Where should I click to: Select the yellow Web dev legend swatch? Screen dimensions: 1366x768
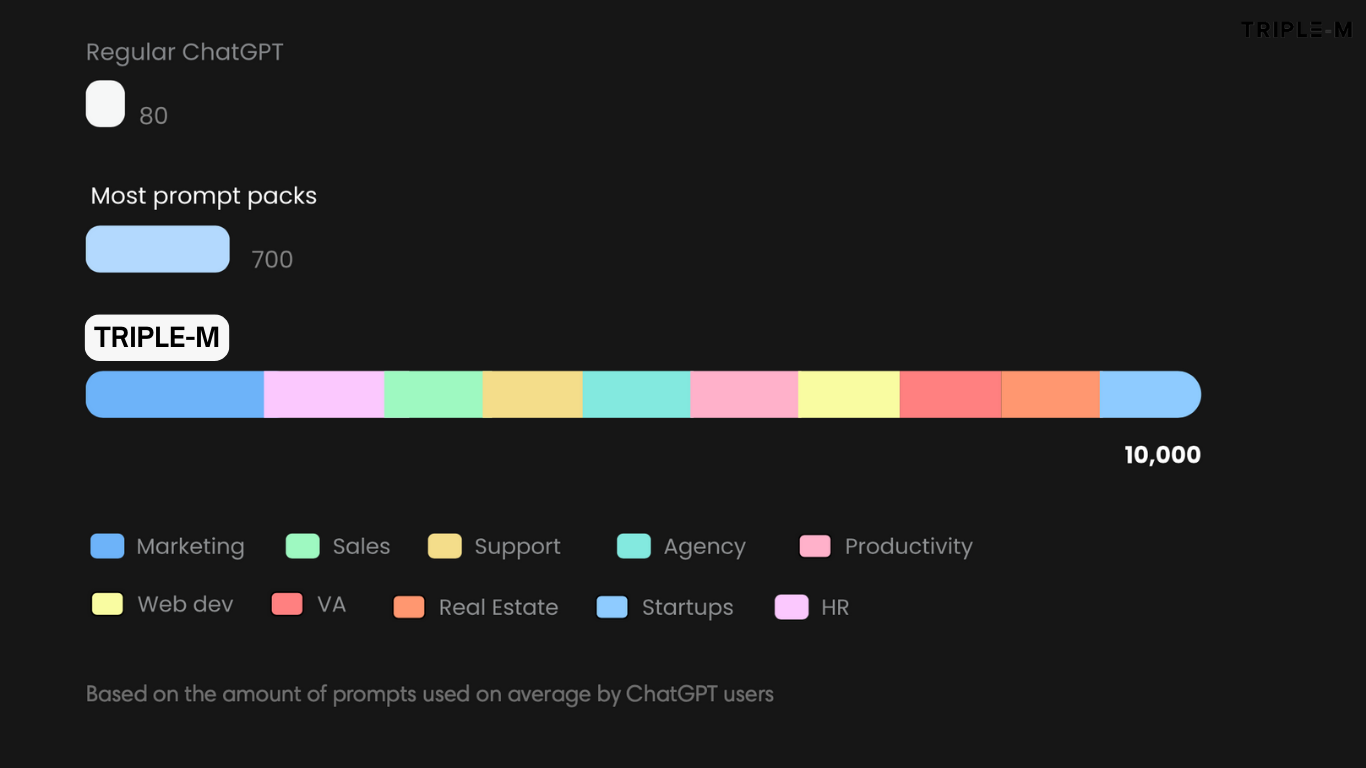coord(107,604)
